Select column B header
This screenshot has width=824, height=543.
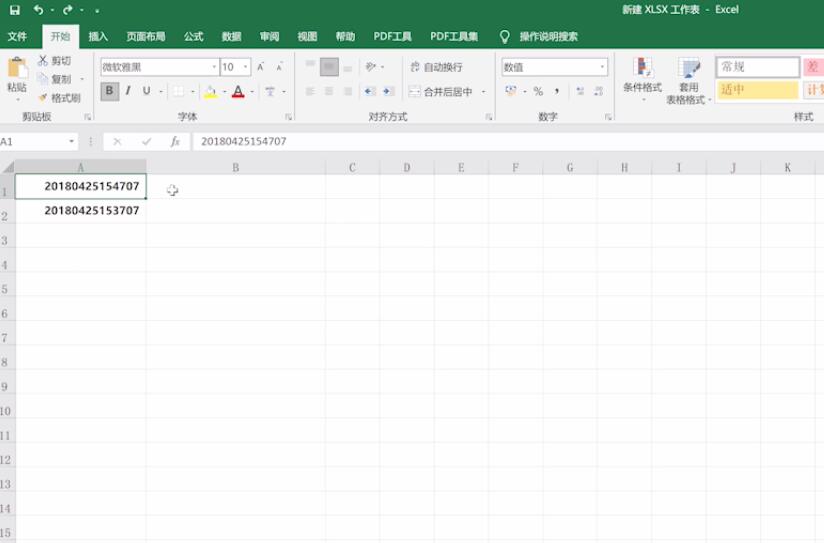[235, 168]
